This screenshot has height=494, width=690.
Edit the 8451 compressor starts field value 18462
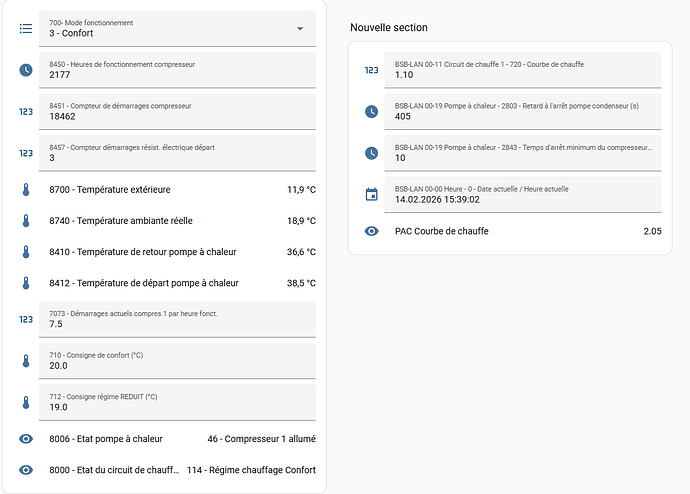point(177,112)
